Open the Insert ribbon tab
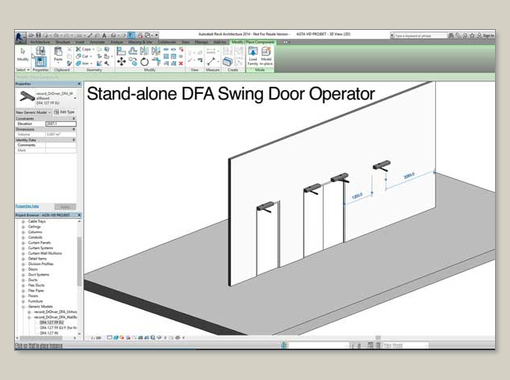The height and width of the screenshot is (380, 510). click(x=80, y=42)
